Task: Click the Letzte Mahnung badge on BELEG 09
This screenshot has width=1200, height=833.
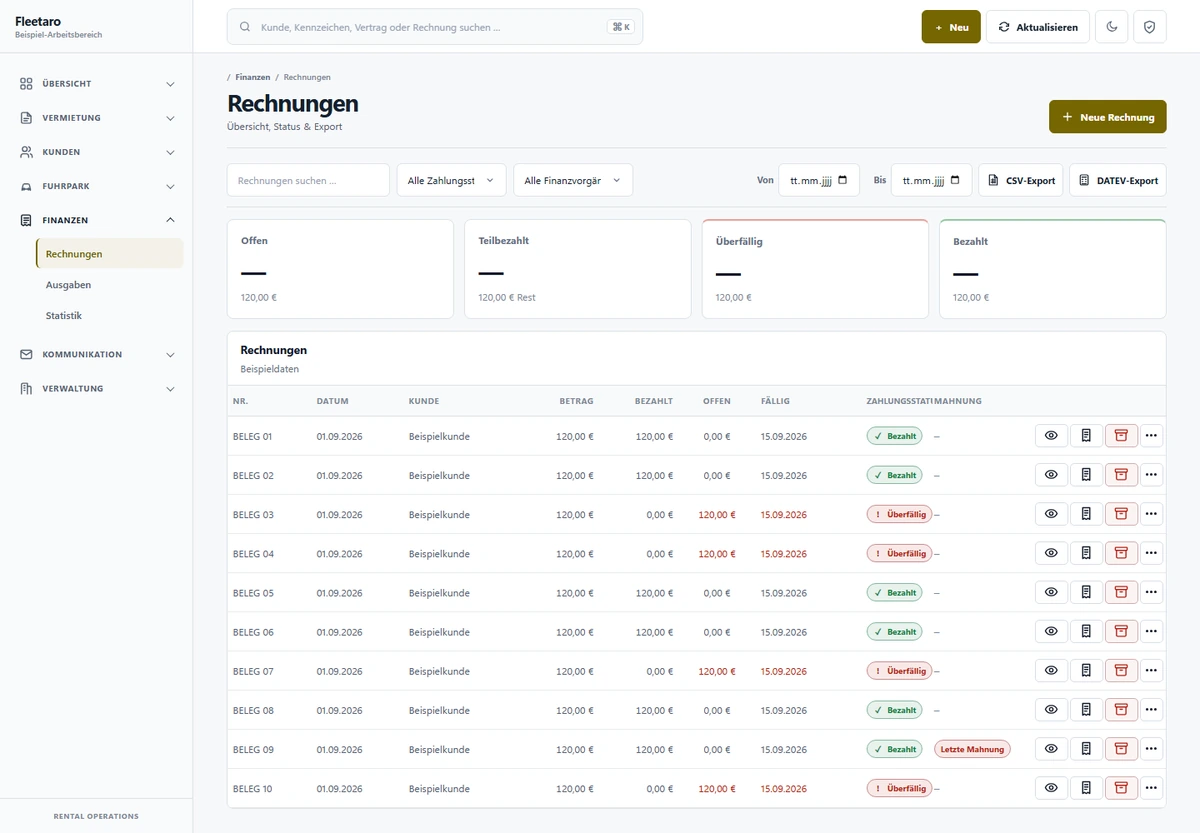Action: 972,749
